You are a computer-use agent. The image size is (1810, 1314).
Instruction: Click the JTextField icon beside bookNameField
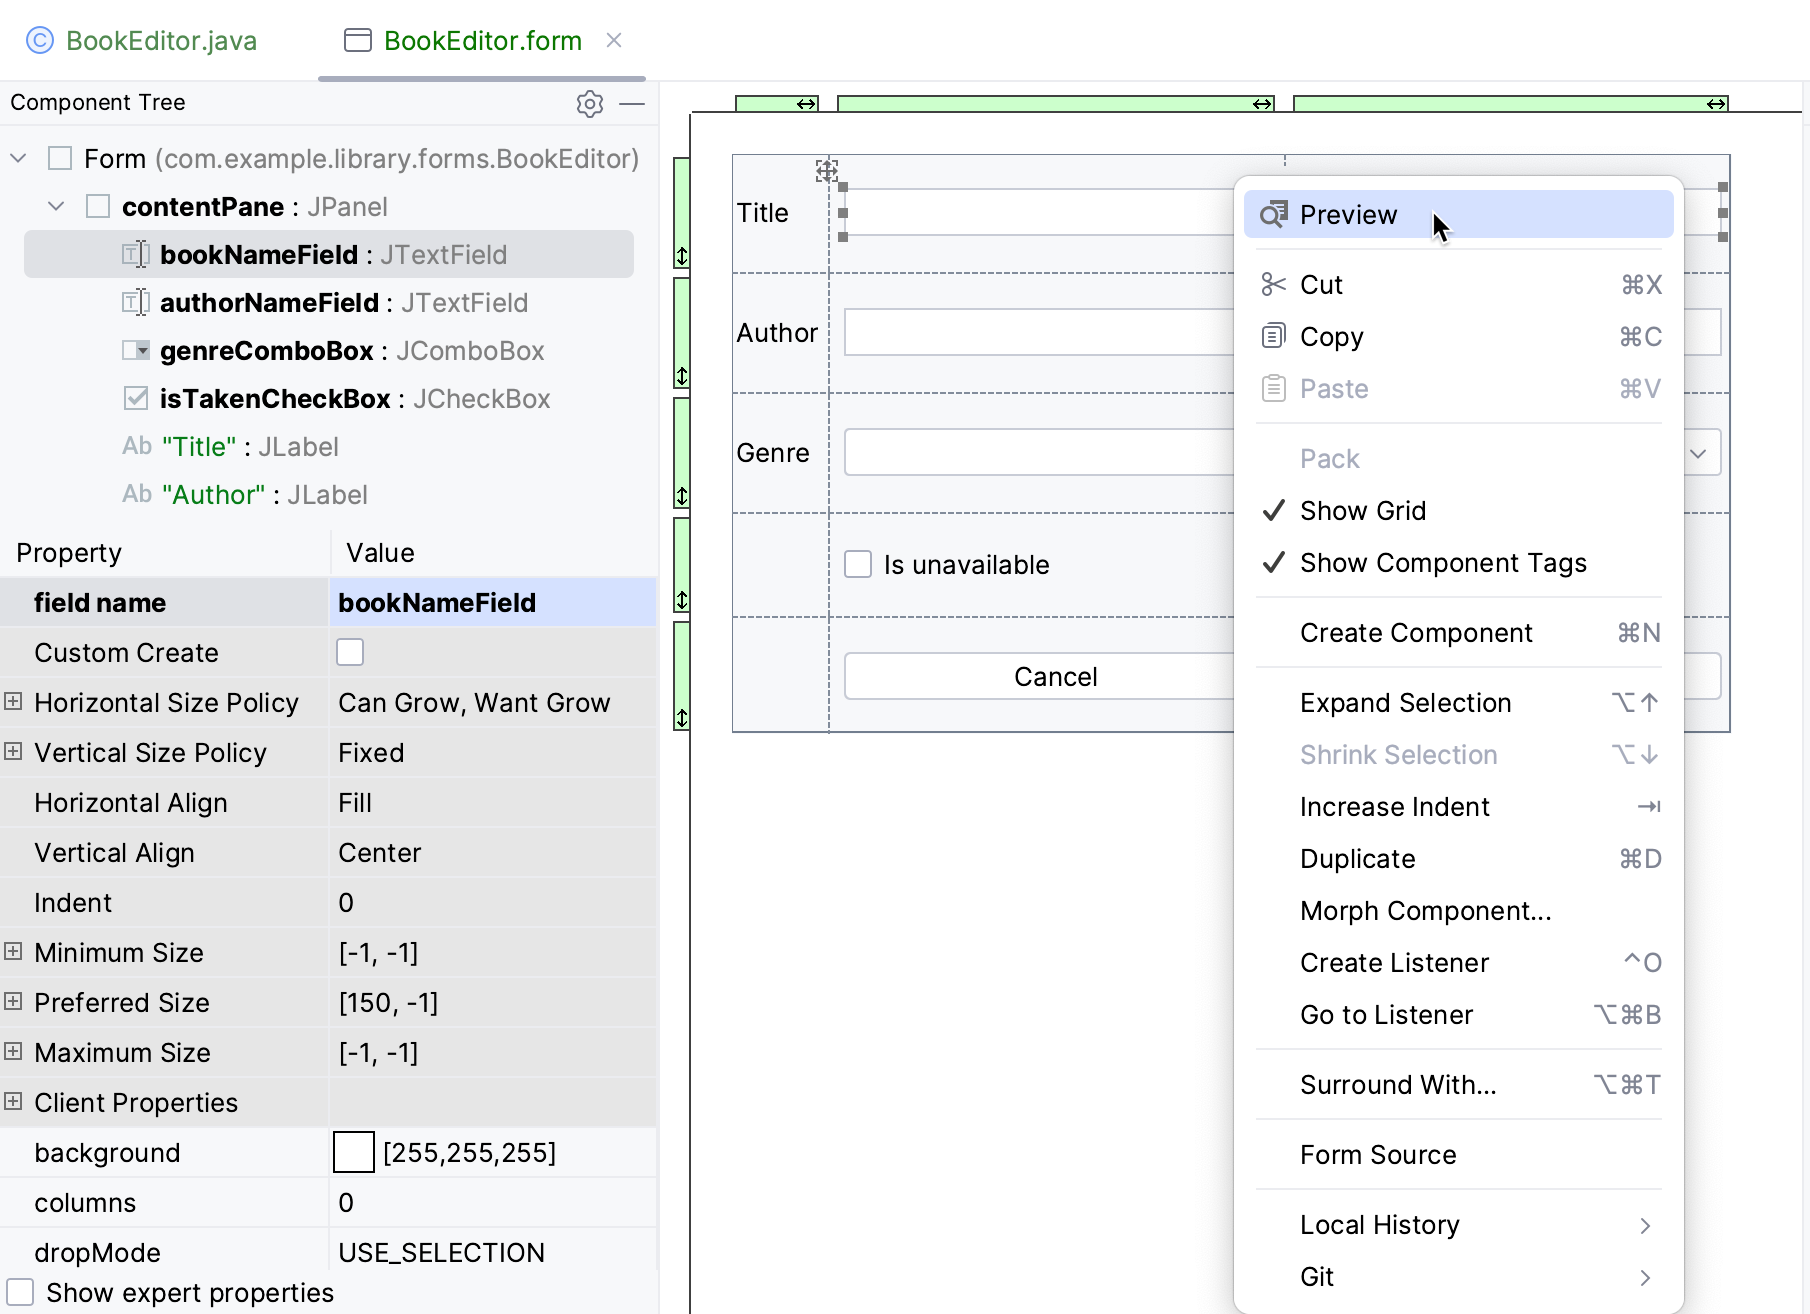pyautogui.click(x=137, y=254)
